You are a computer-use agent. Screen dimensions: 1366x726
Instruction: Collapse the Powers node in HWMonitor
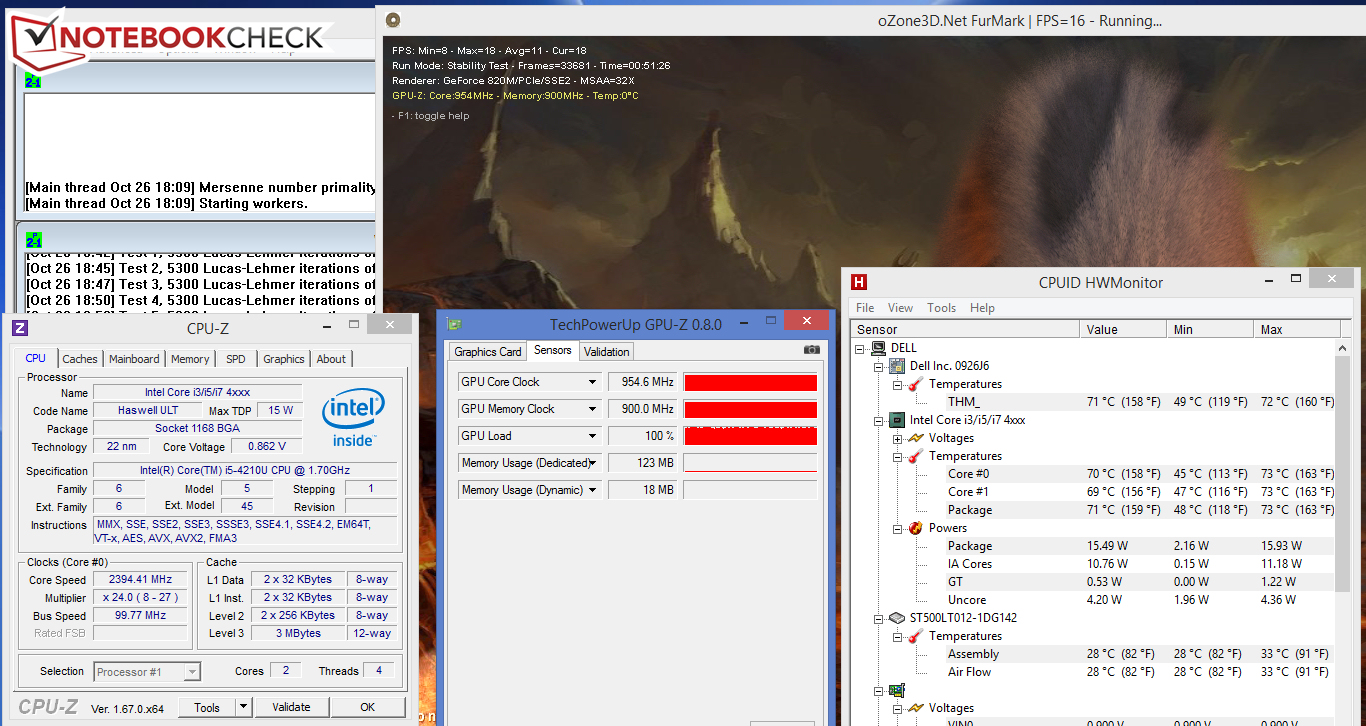[x=897, y=528]
